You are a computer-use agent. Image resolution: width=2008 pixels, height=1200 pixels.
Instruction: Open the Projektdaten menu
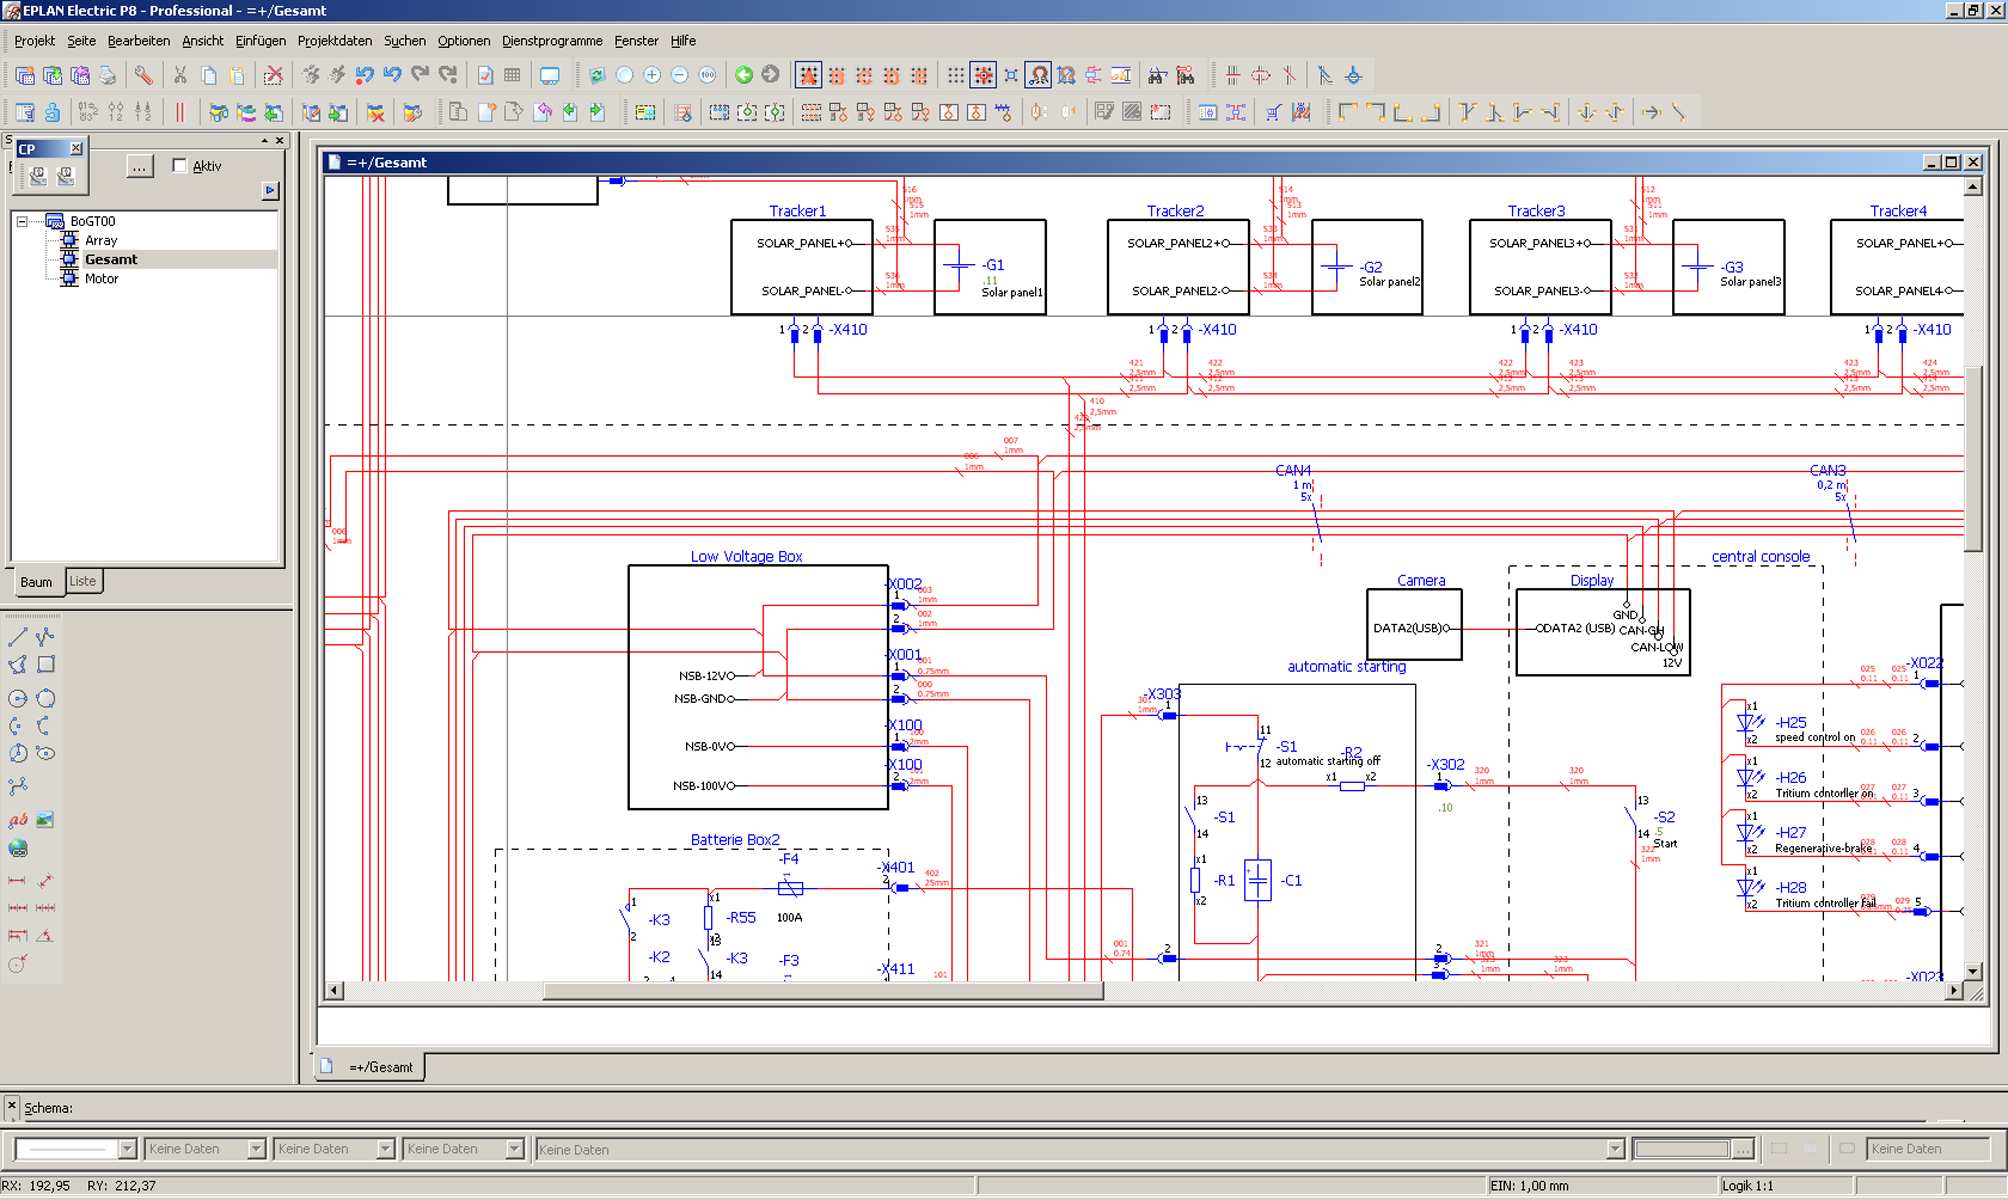click(334, 41)
